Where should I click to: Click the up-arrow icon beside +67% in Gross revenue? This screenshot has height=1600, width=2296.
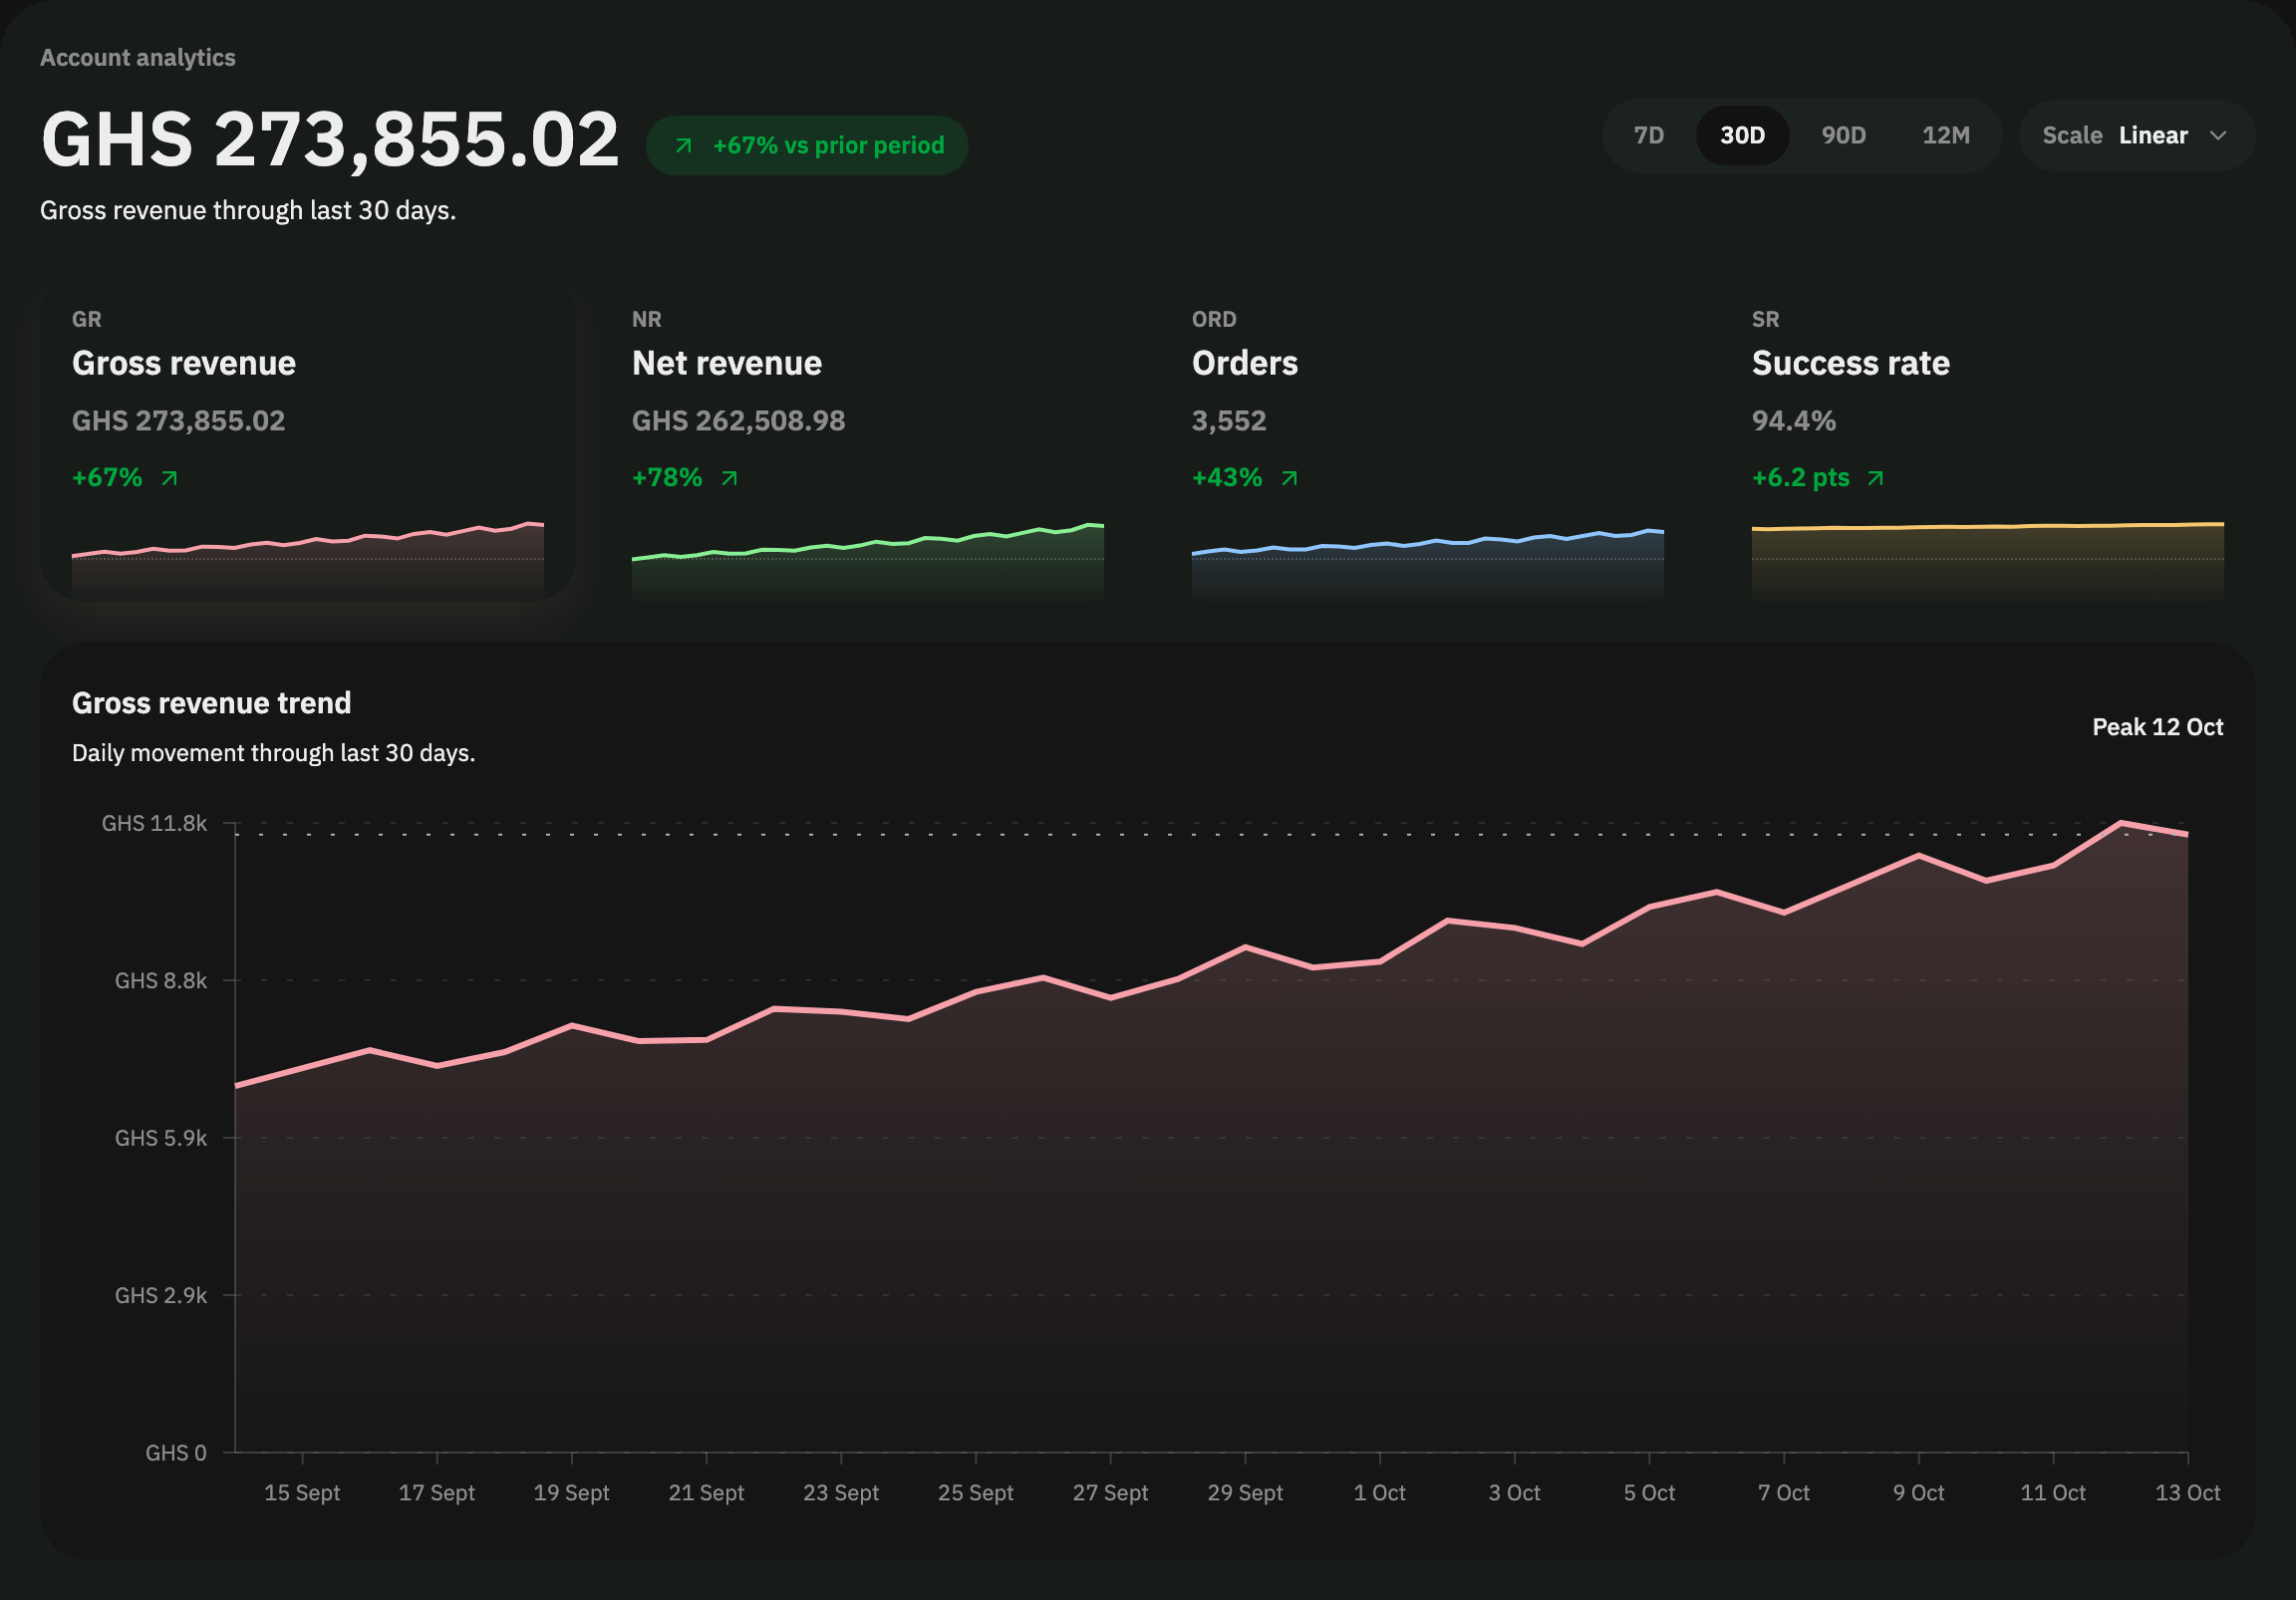tap(169, 478)
